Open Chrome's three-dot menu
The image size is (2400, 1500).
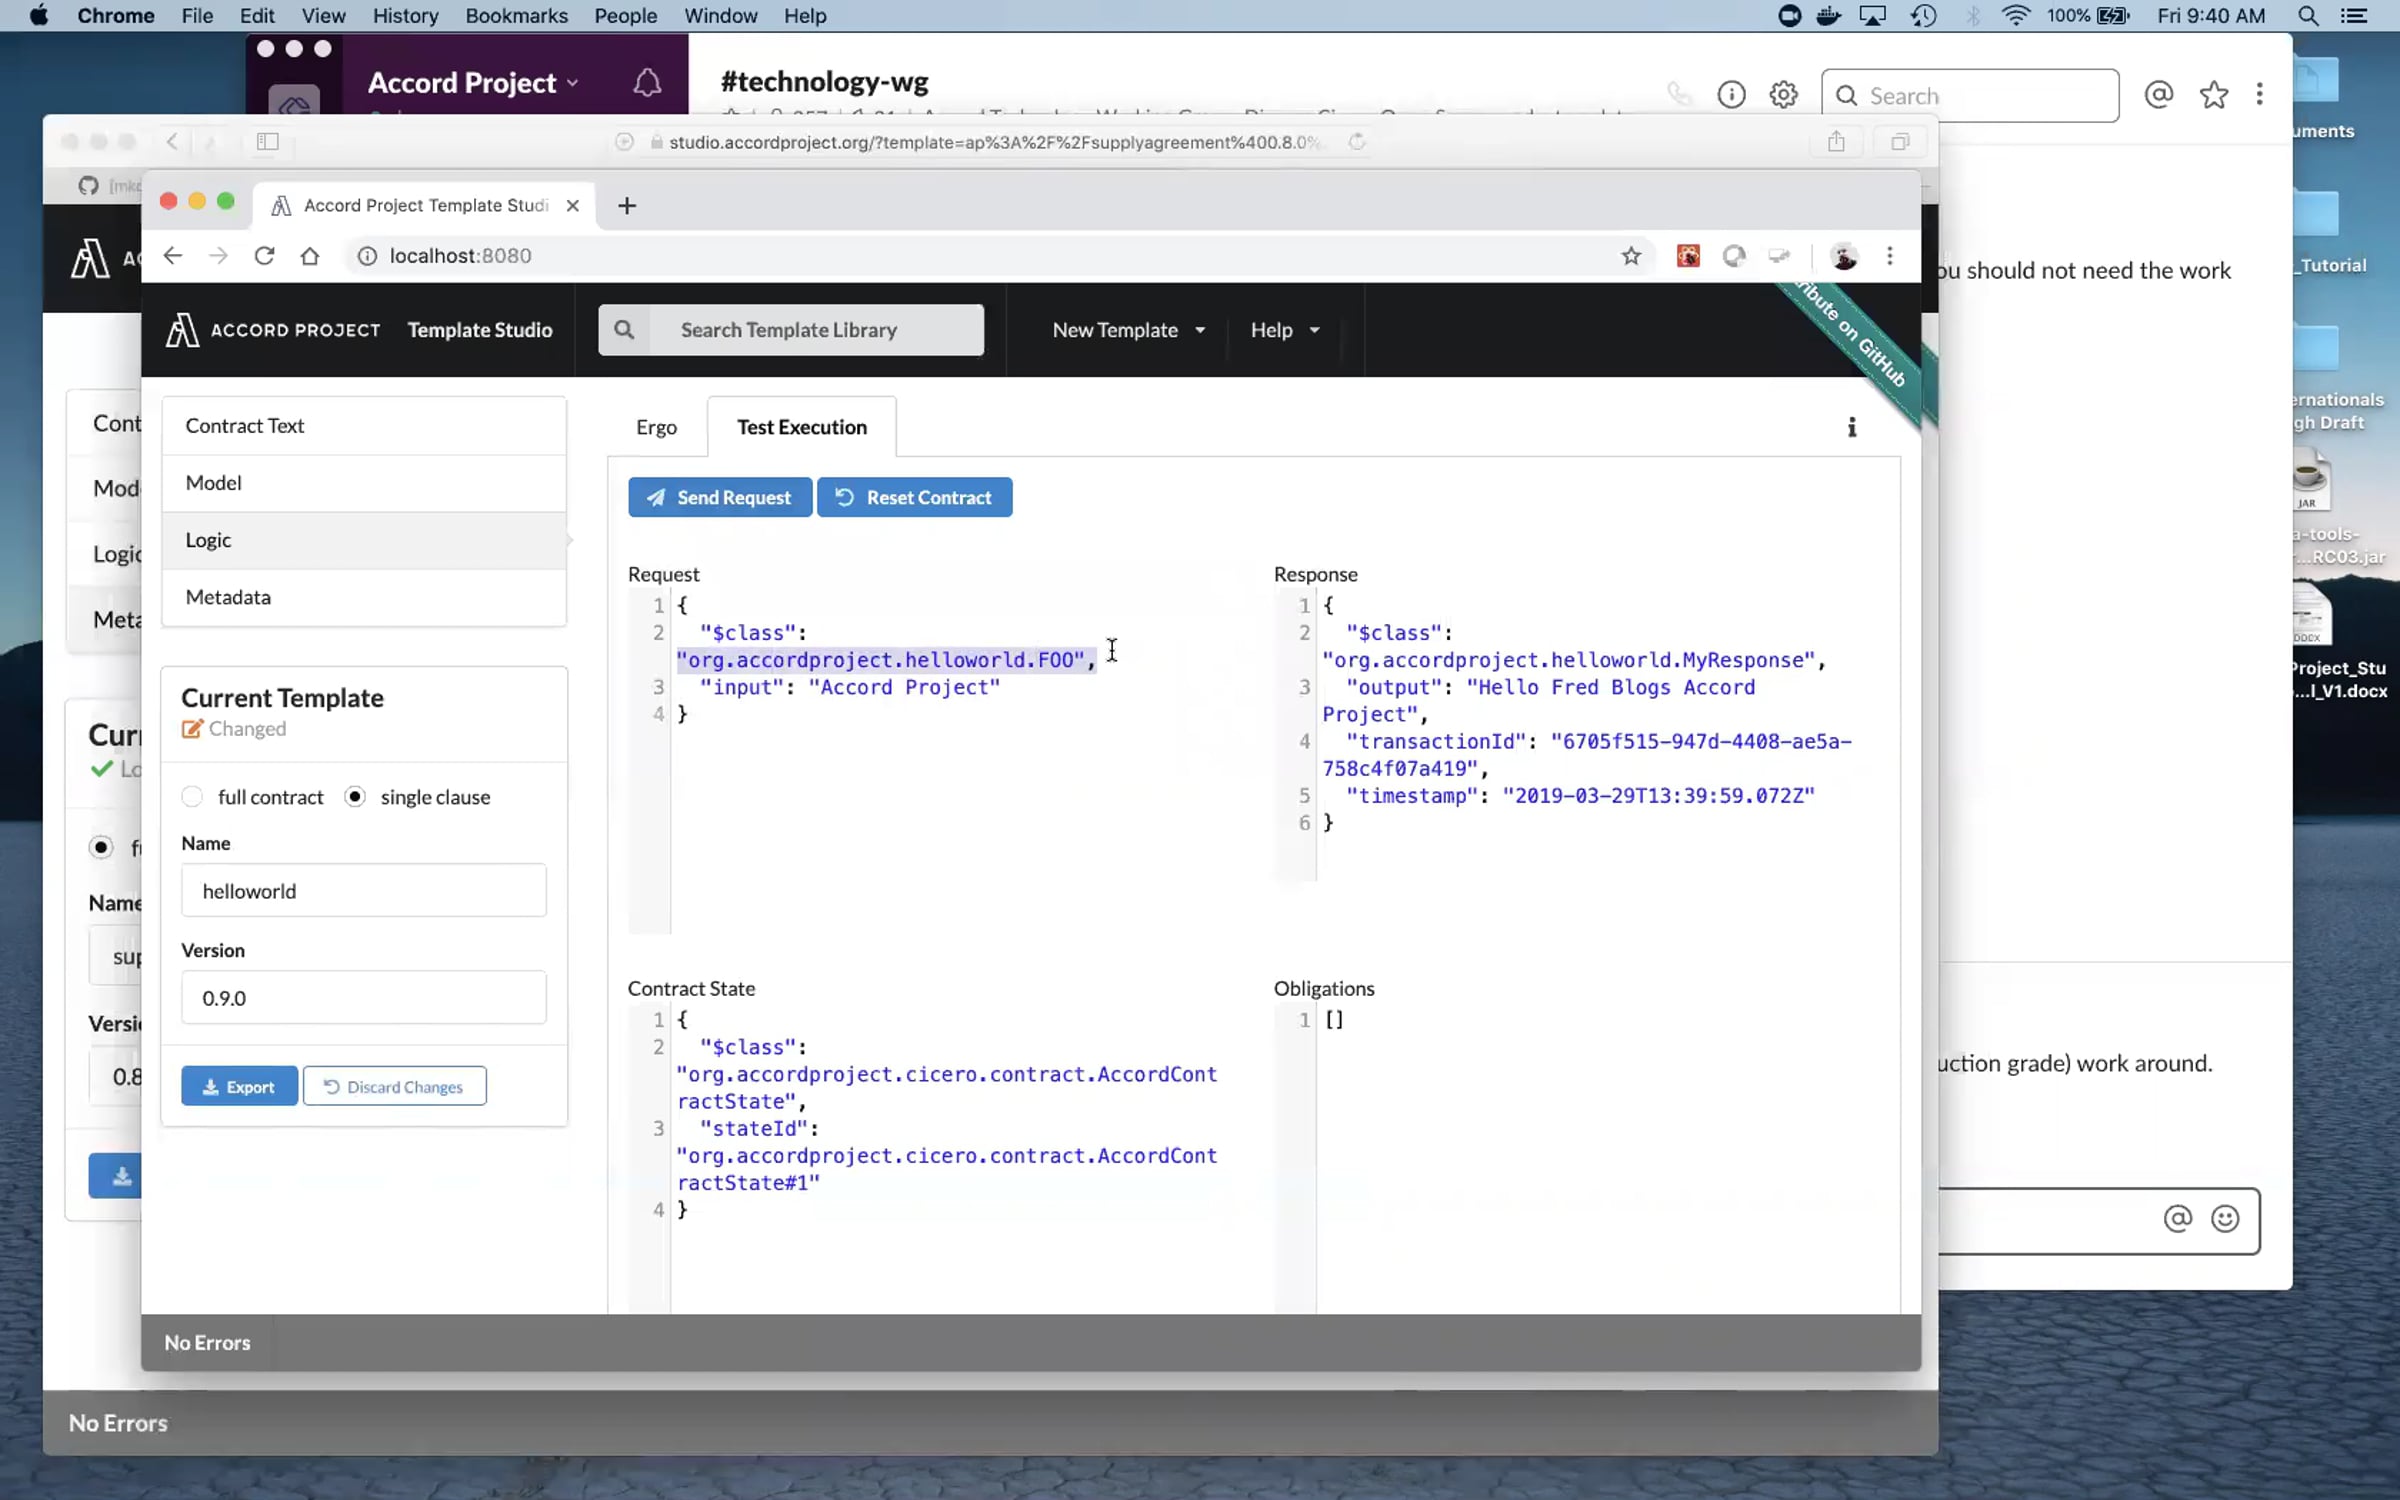point(1889,256)
